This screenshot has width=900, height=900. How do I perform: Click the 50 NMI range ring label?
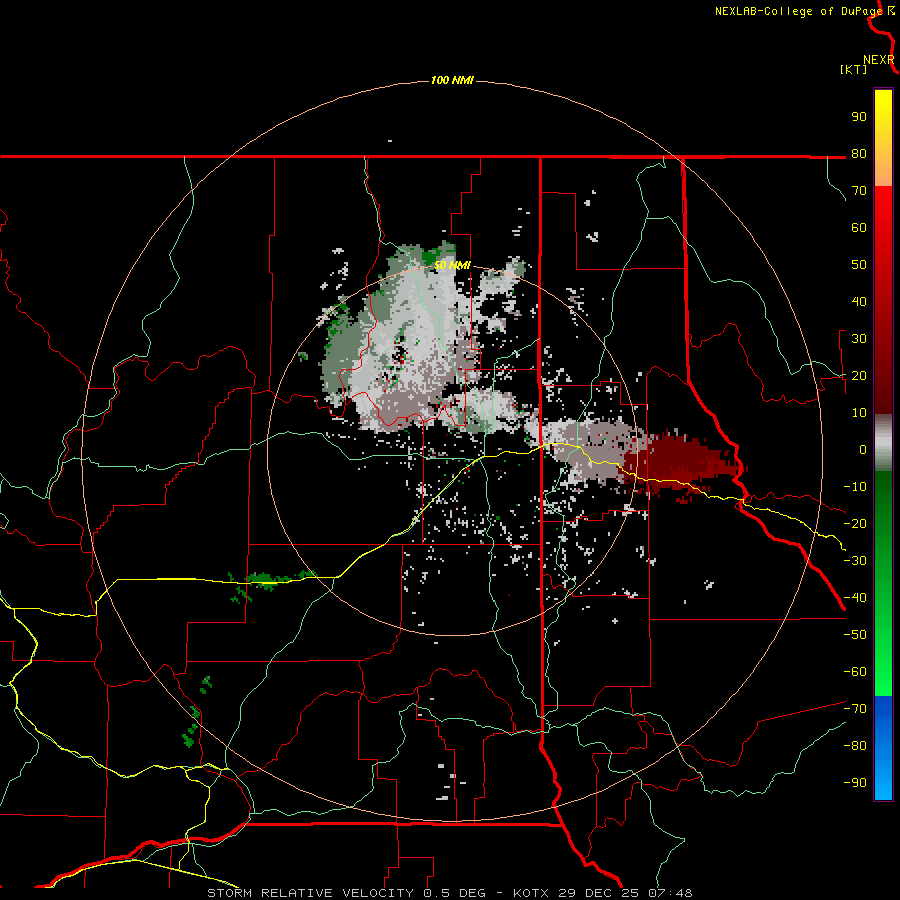(452, 265)
